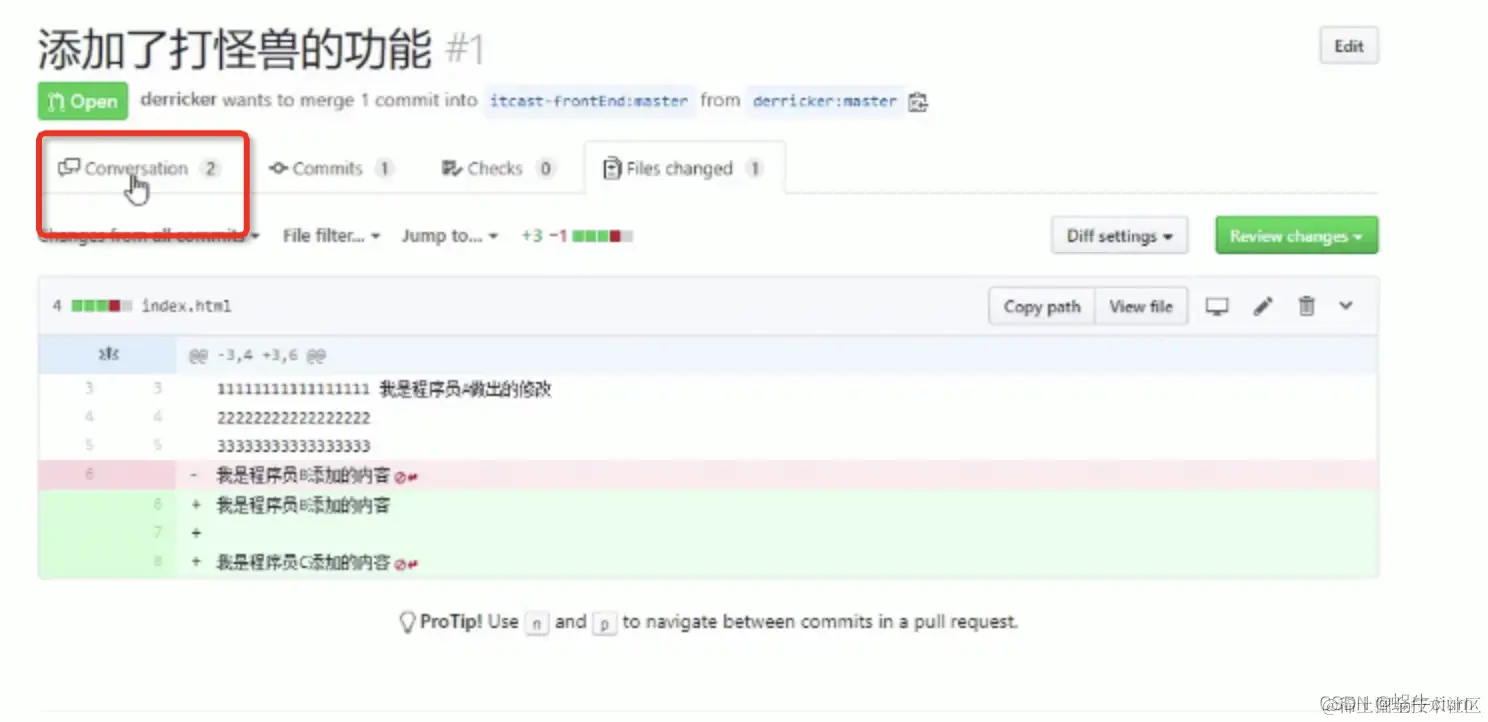This screenshot has height=722, width=1488.
Task: Click the merge icon inside the Open badge
Action: tap(58, 101)
